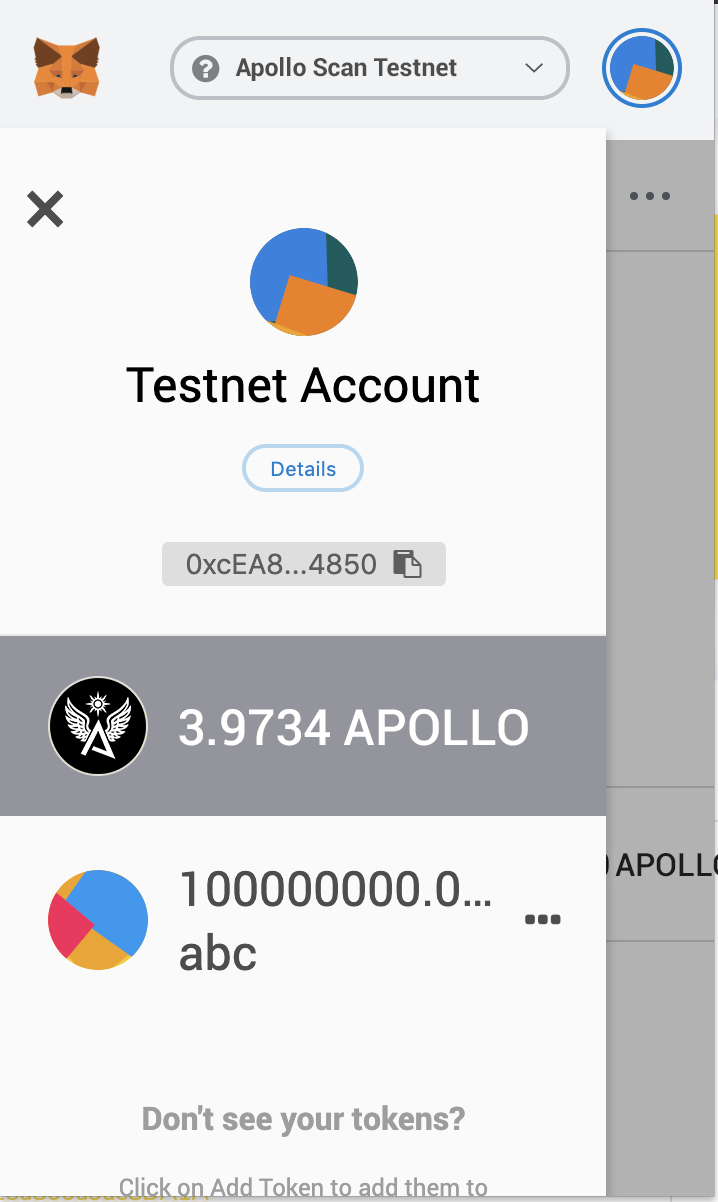The image size is (718, 1202).
Task: Click the abc token pie-chart icon
Action: (x=98, y=920)
